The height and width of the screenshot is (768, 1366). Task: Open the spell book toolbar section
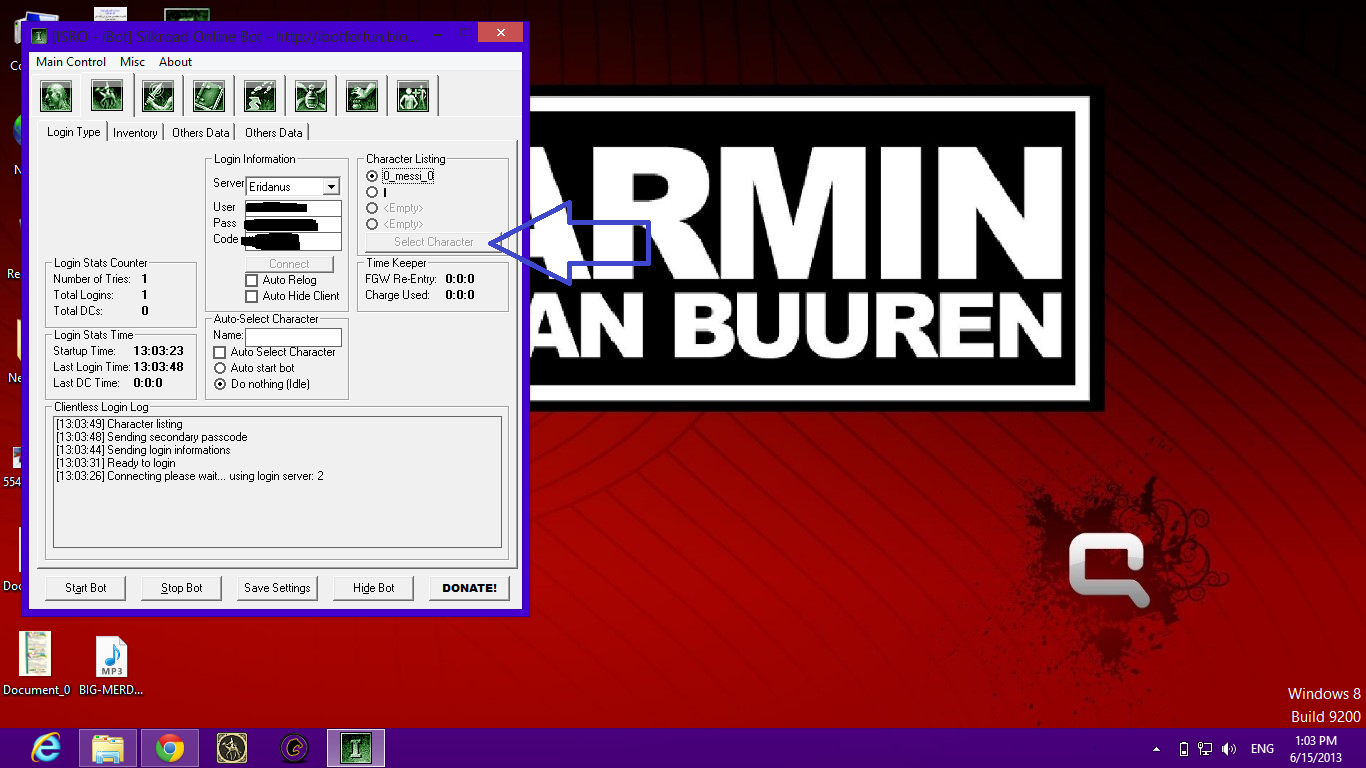(209, 97)
